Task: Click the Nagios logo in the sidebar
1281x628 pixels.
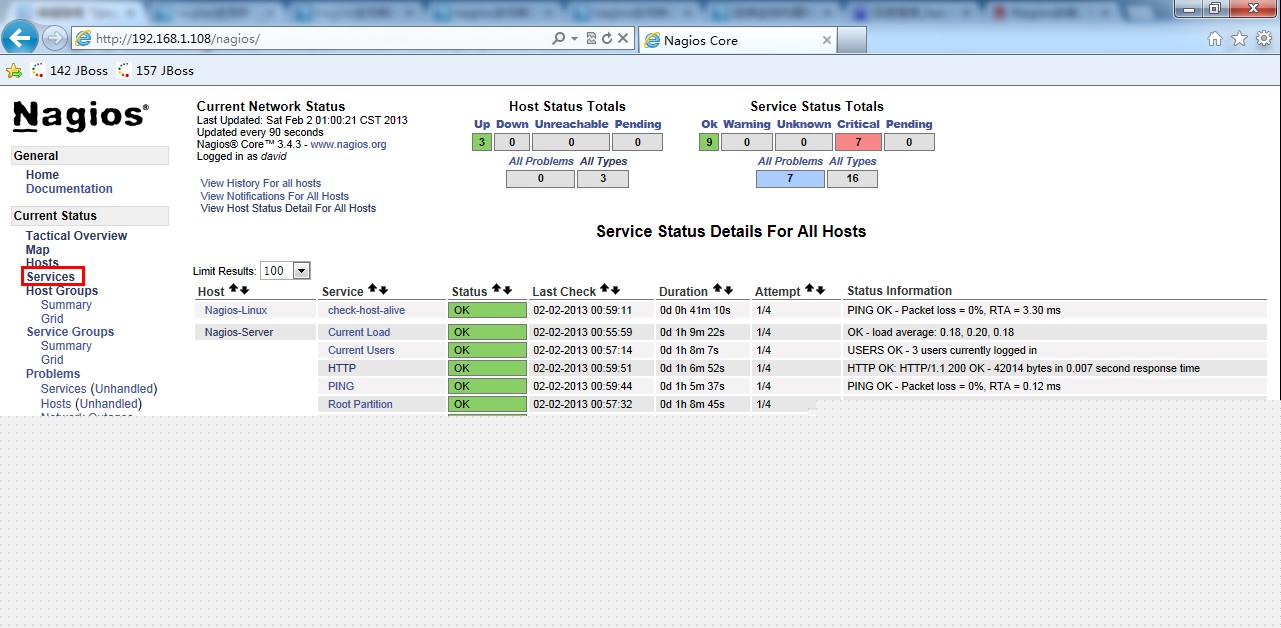Action: click(x=81, y=116)
